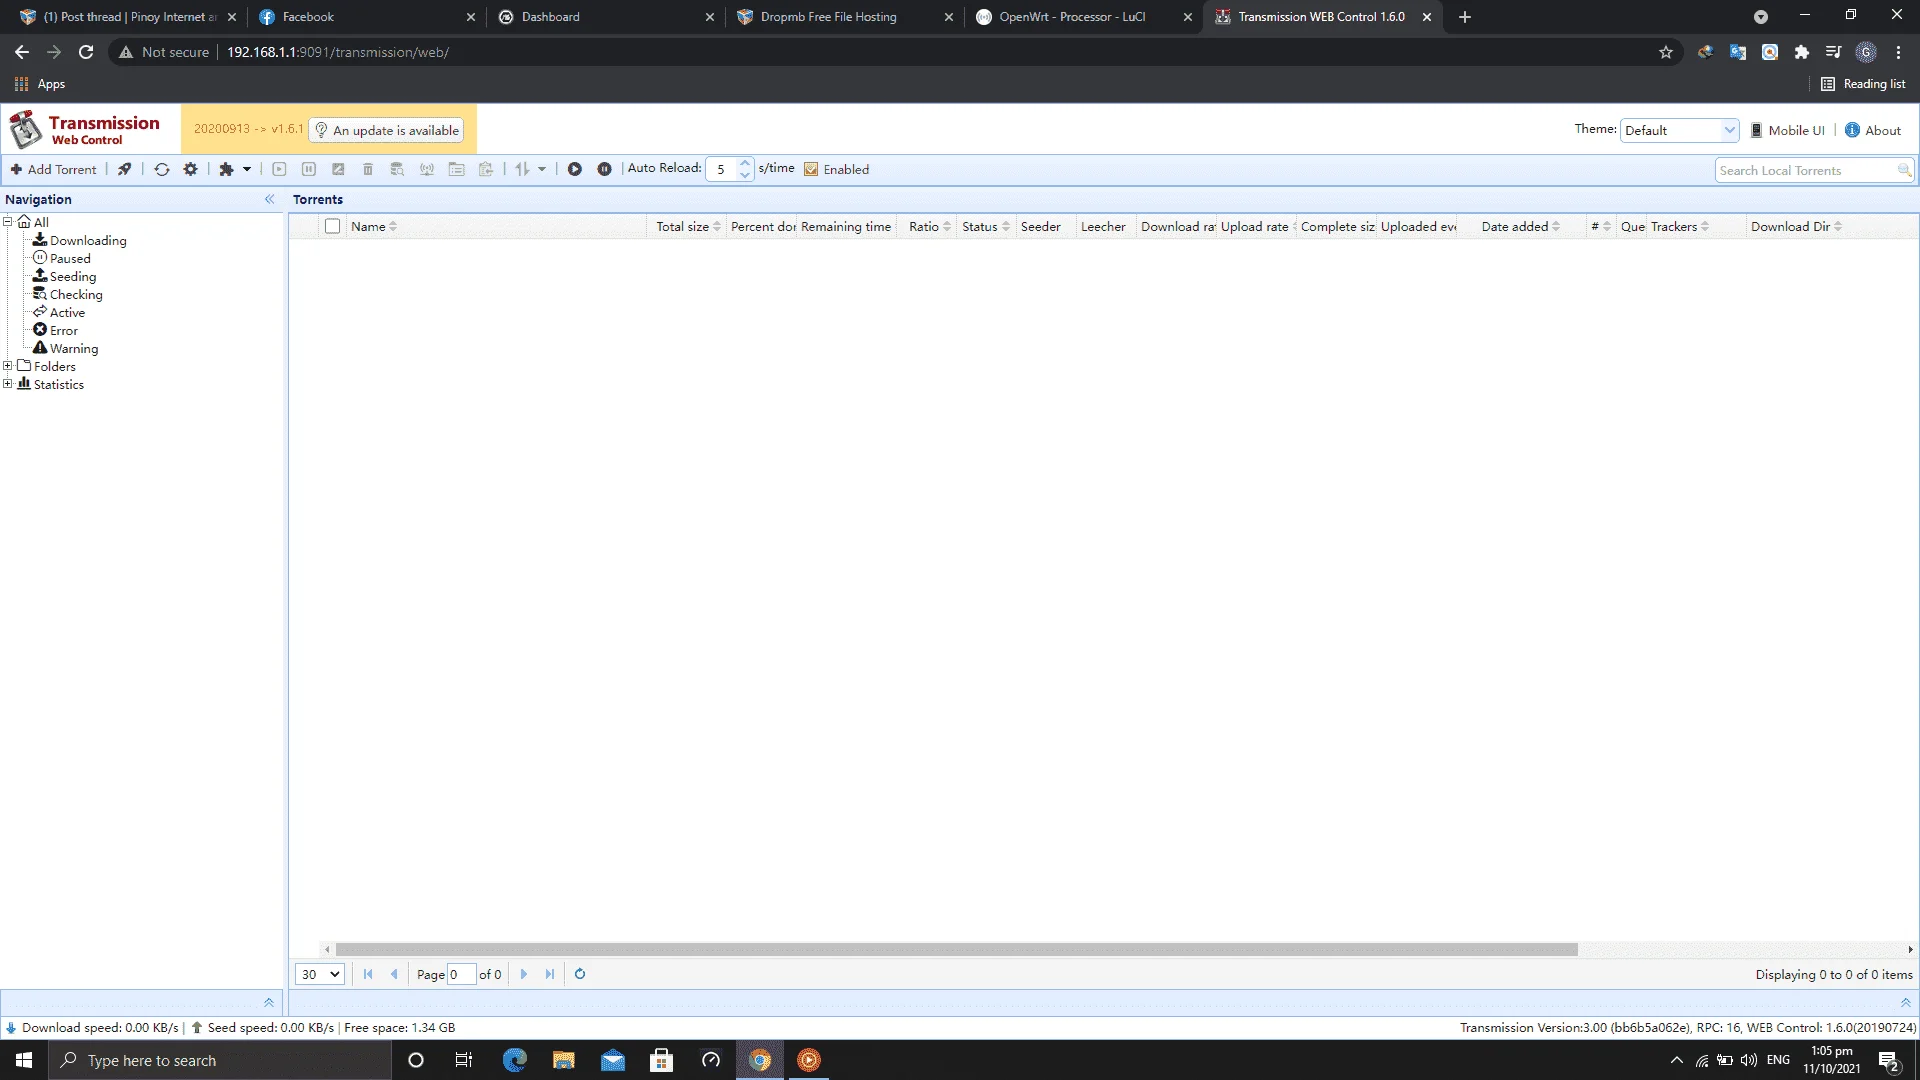Refresh the torrent list in pagination bar
The height and width of the screenshot is (1080, 1920).
pos(580,974)
